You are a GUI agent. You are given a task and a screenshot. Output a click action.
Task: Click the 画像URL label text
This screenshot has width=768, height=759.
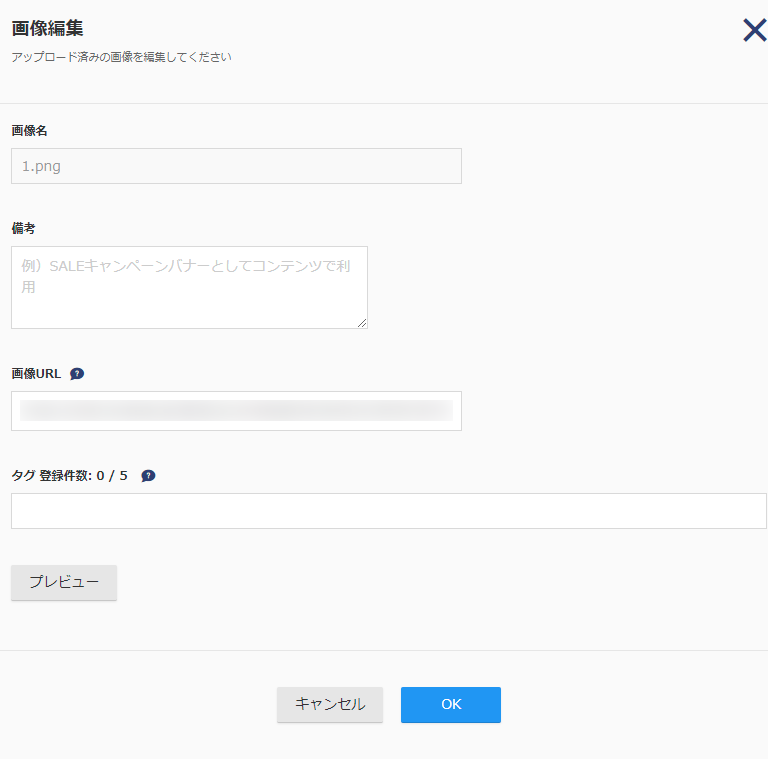click(36, 374)
